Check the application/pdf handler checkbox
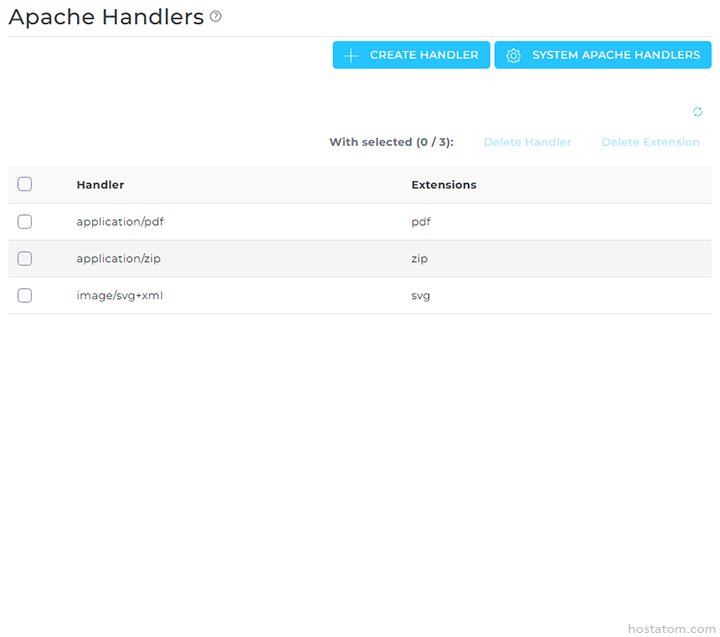This screenshot has height=637, width=720. (x=25, y=222)
